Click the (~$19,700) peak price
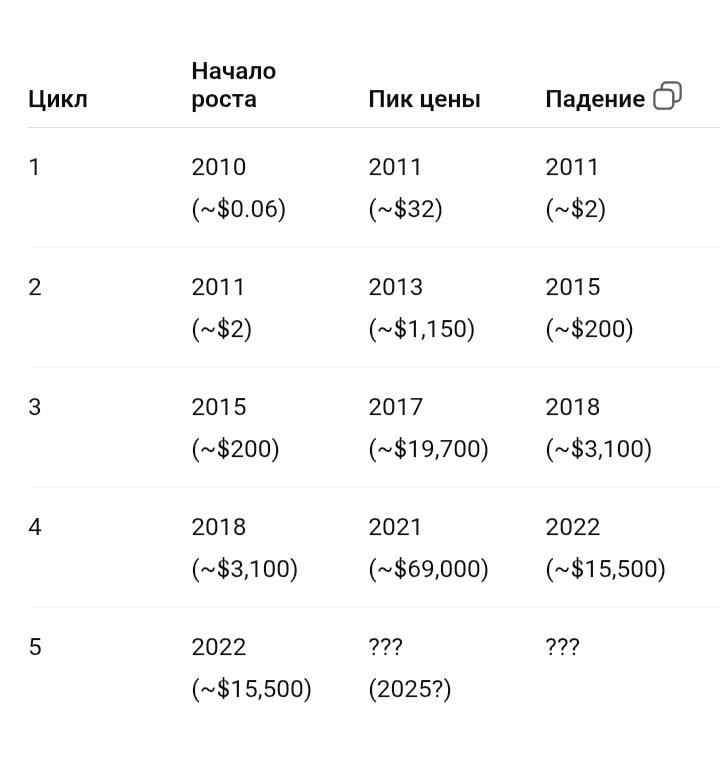Image resolution: width=720 pixels, height=769 pixels. click(x=429, y=449)
